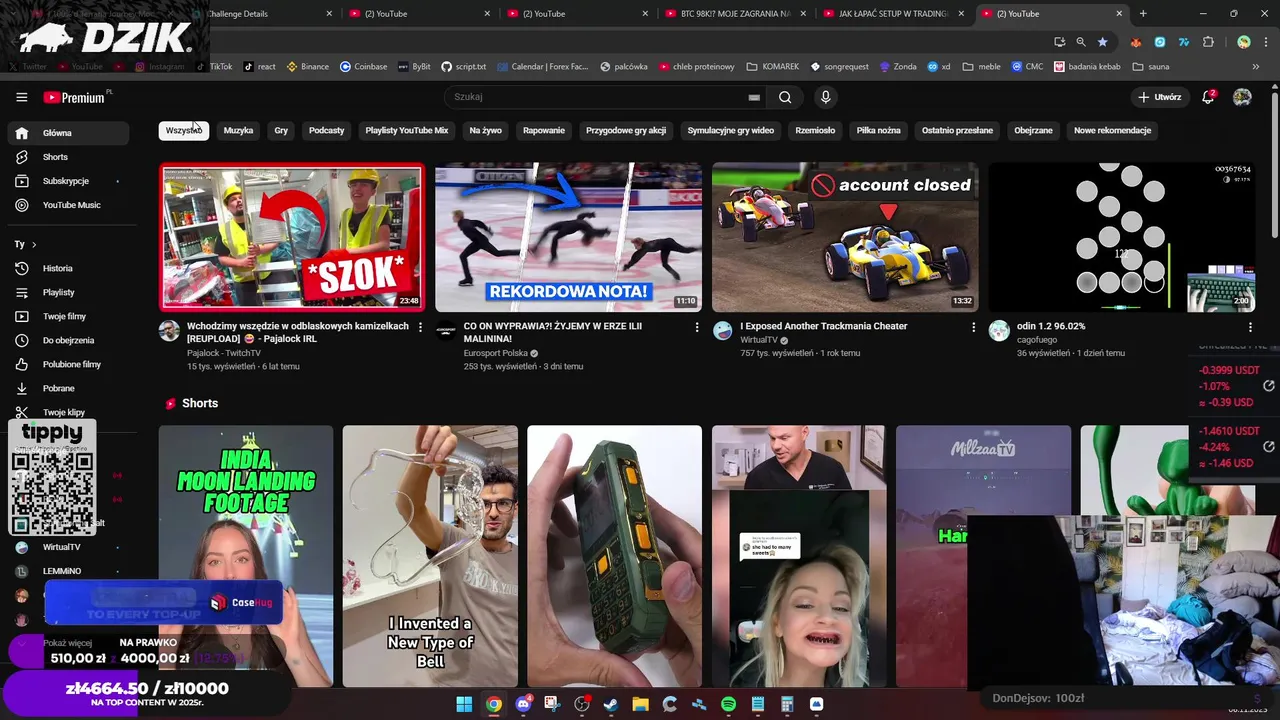Open a new browser tab with plus
This screenshot has width=1280, height=720.
1143,14
